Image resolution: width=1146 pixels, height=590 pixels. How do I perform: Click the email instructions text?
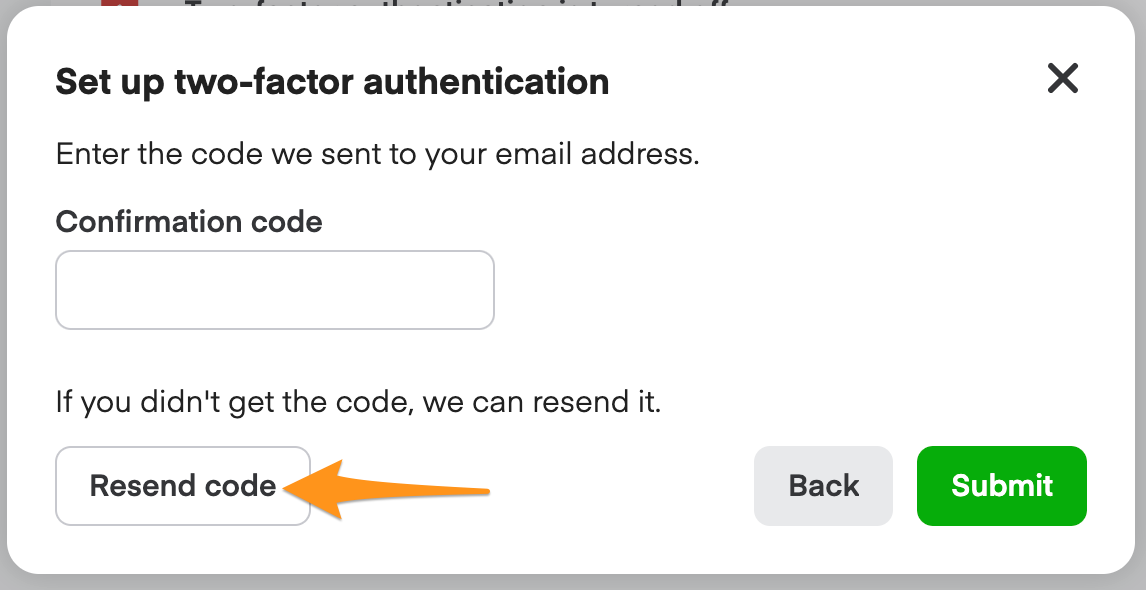[378, 154]
